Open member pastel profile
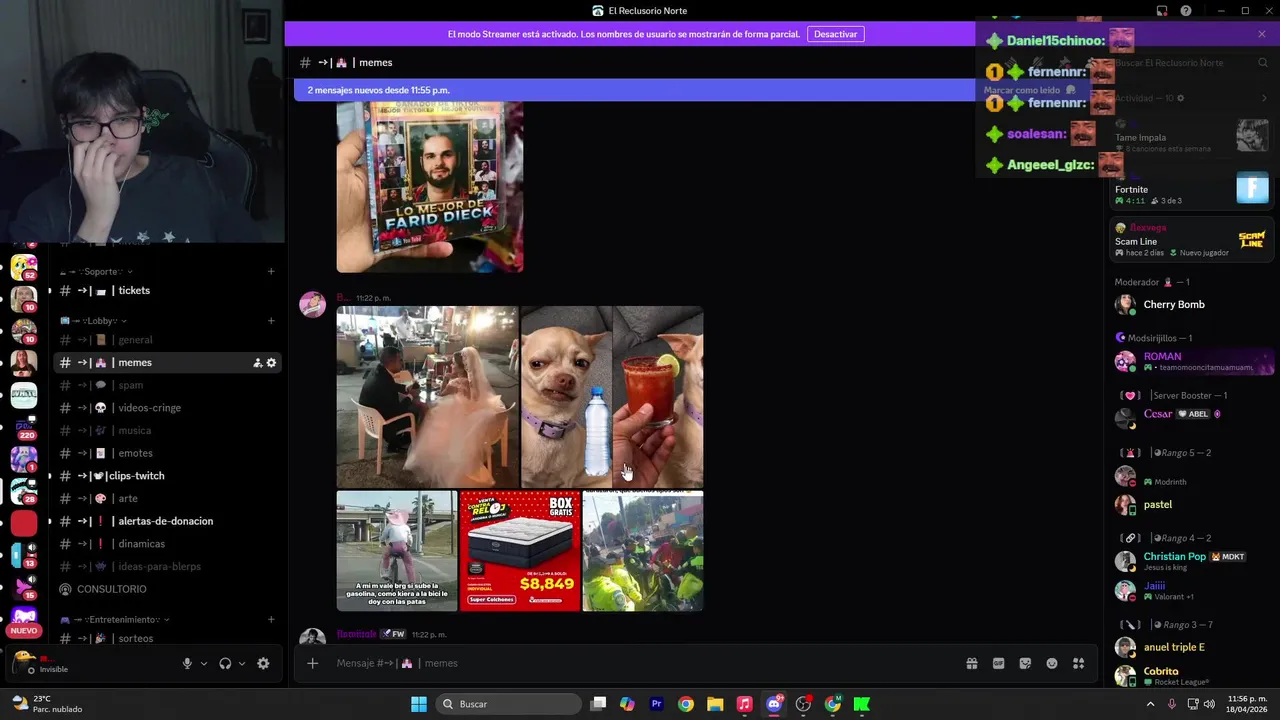 tap(1192, 505)
